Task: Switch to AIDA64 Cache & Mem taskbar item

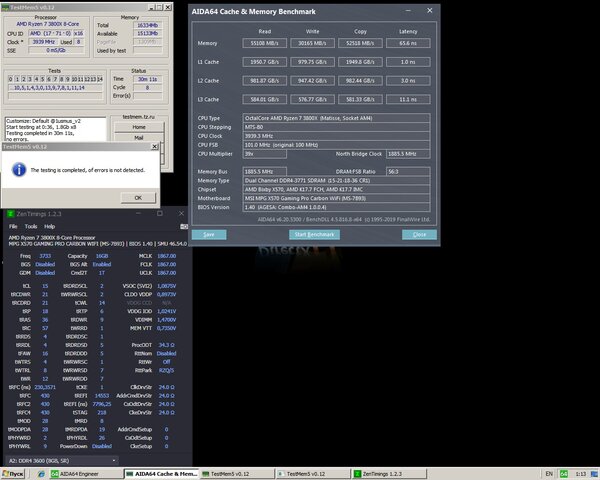Action: (x=161, y=474)
